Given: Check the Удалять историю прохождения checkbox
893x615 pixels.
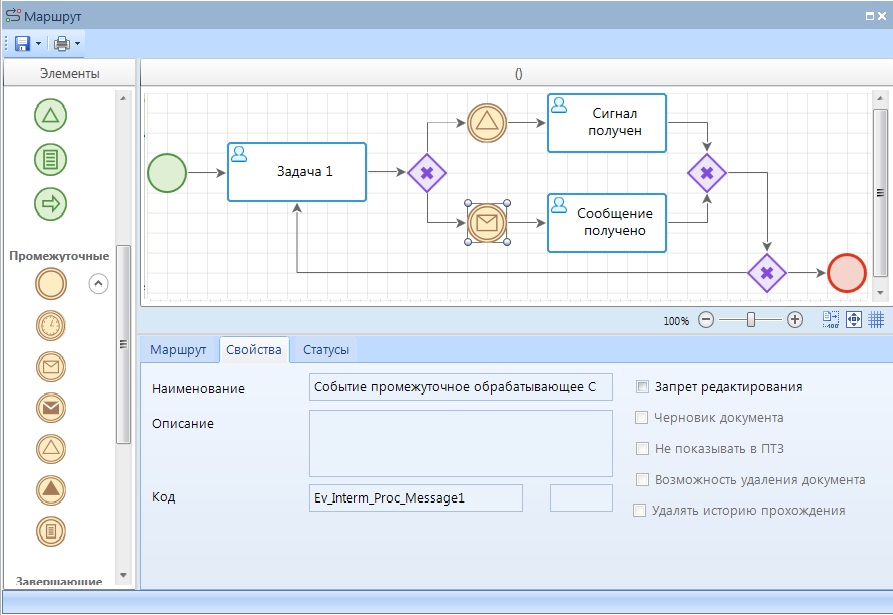Looking at the screenshot, I should tap(640, 511).
